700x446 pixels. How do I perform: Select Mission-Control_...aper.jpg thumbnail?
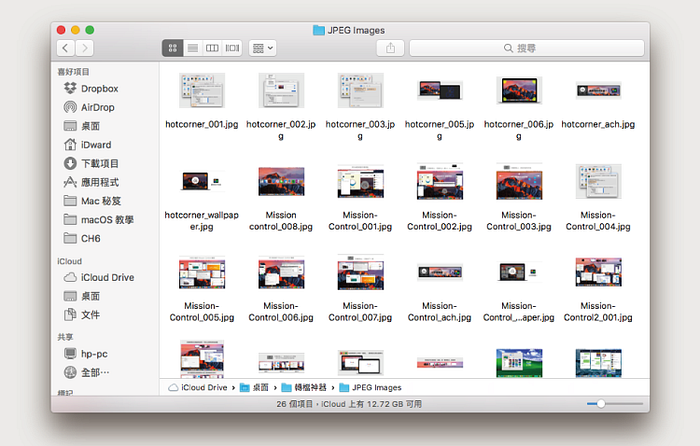(519, 272)
